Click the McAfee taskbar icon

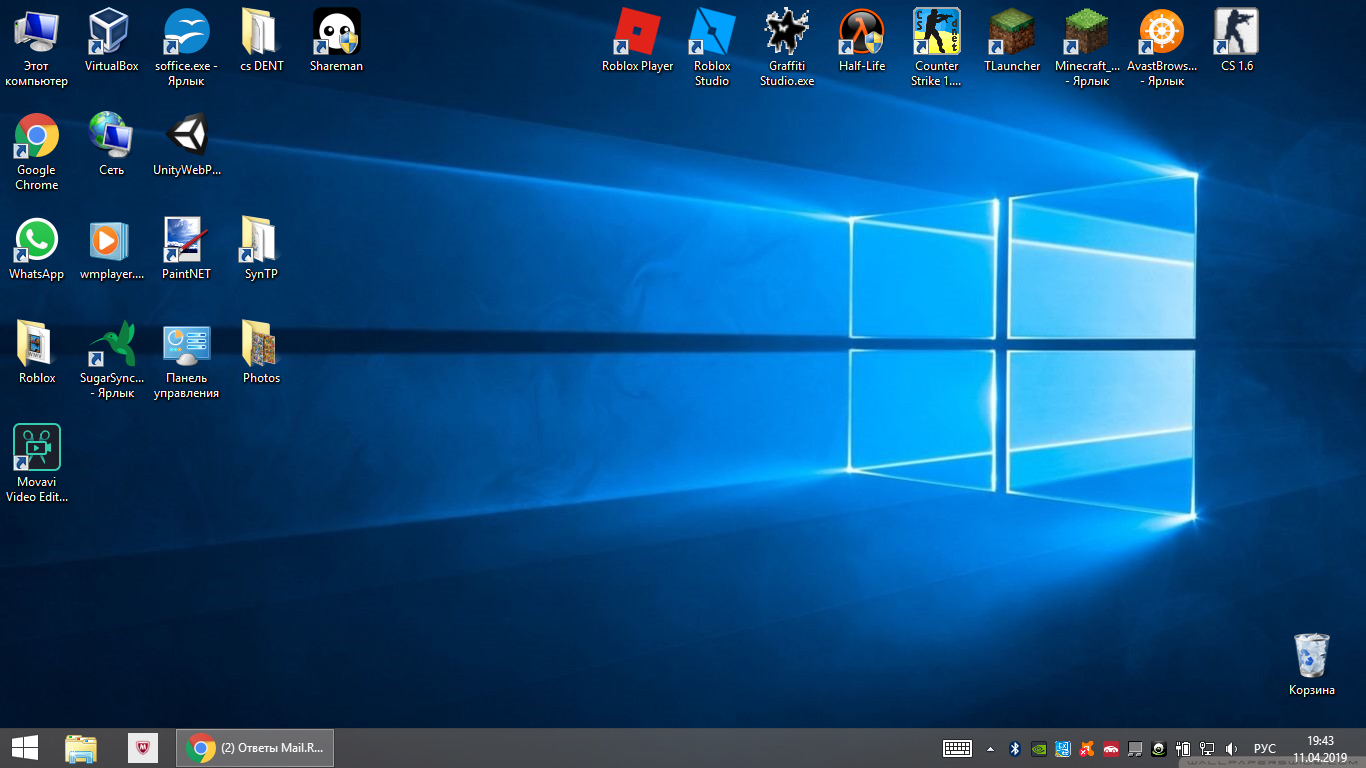click(x=144, y=748)
